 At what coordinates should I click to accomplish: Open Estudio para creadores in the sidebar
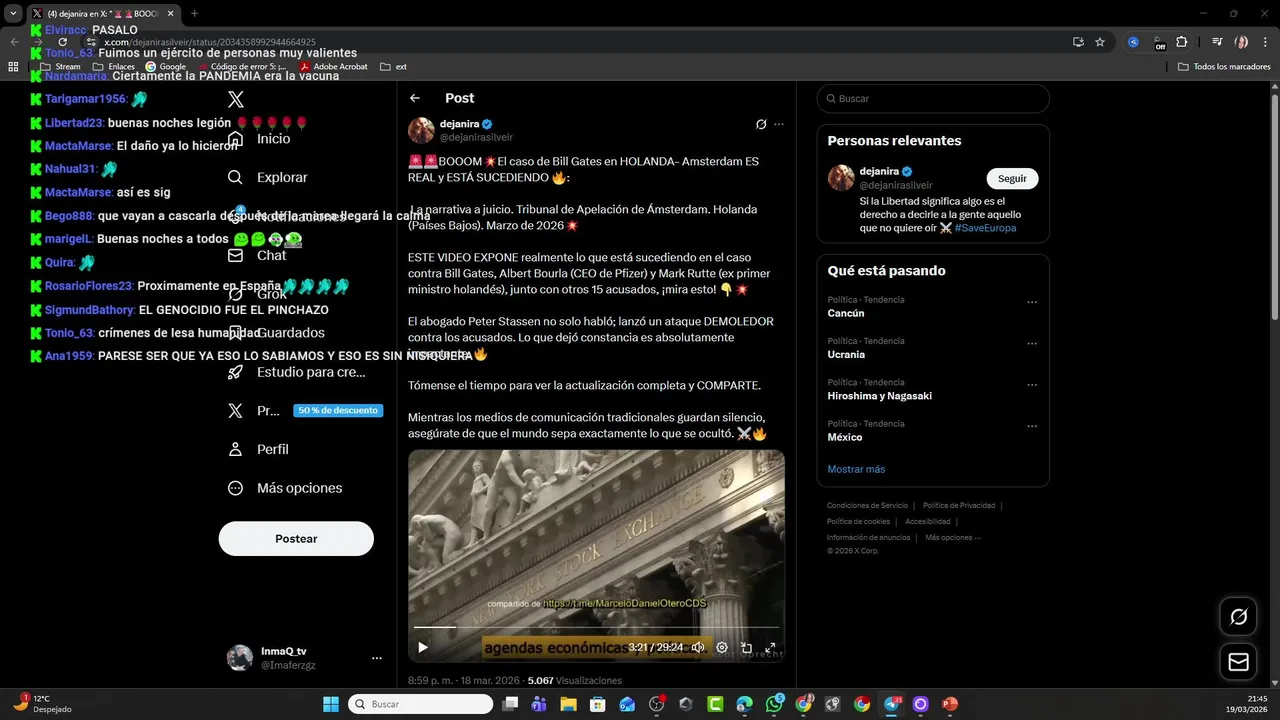(296, 371)
